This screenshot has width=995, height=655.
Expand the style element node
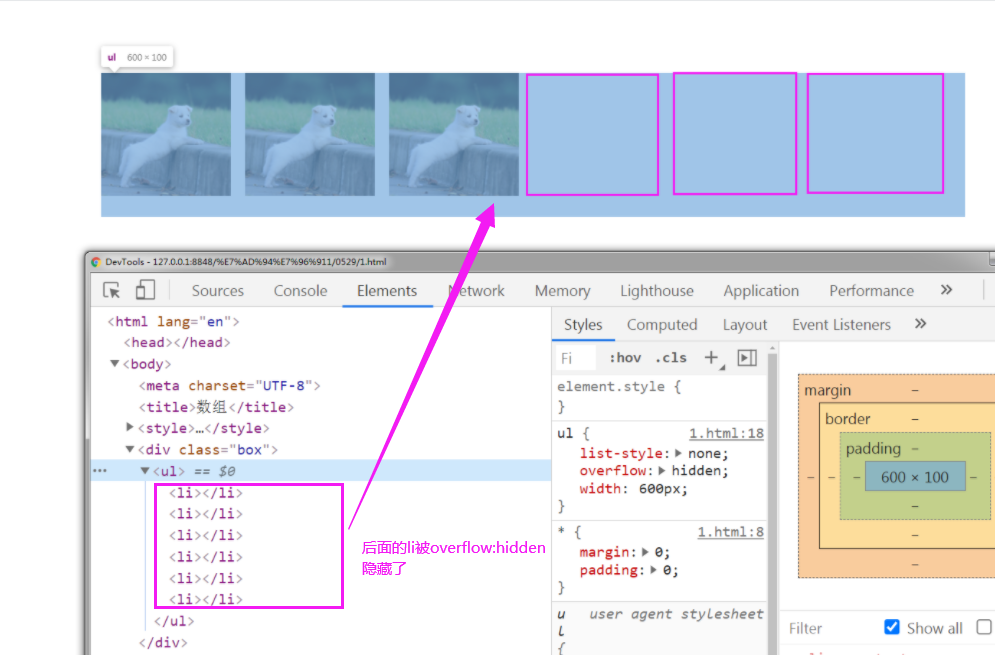[x=130, y=428]
